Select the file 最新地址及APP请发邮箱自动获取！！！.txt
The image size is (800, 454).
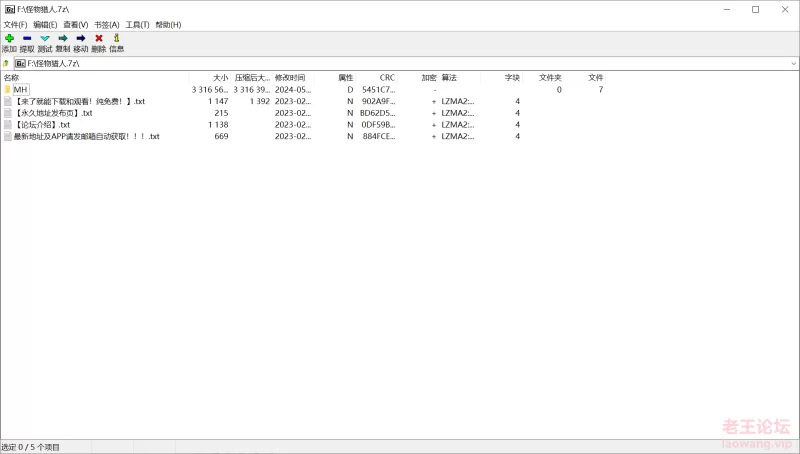pos(87,136)
